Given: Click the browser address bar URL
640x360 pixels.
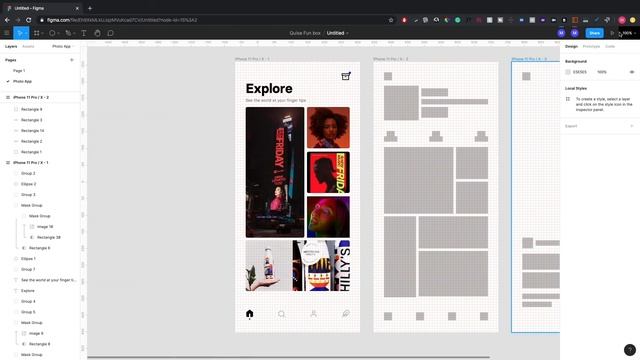Looking at the screenshot, I should pyautogui.click(x=122, y=20).
